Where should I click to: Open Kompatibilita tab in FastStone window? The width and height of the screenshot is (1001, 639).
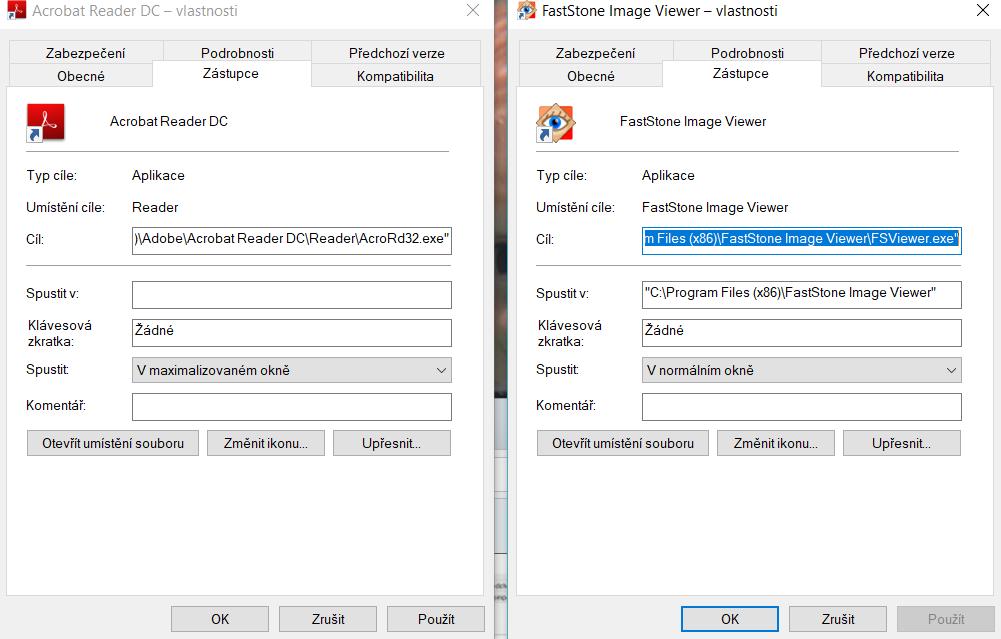coord(905,76)
